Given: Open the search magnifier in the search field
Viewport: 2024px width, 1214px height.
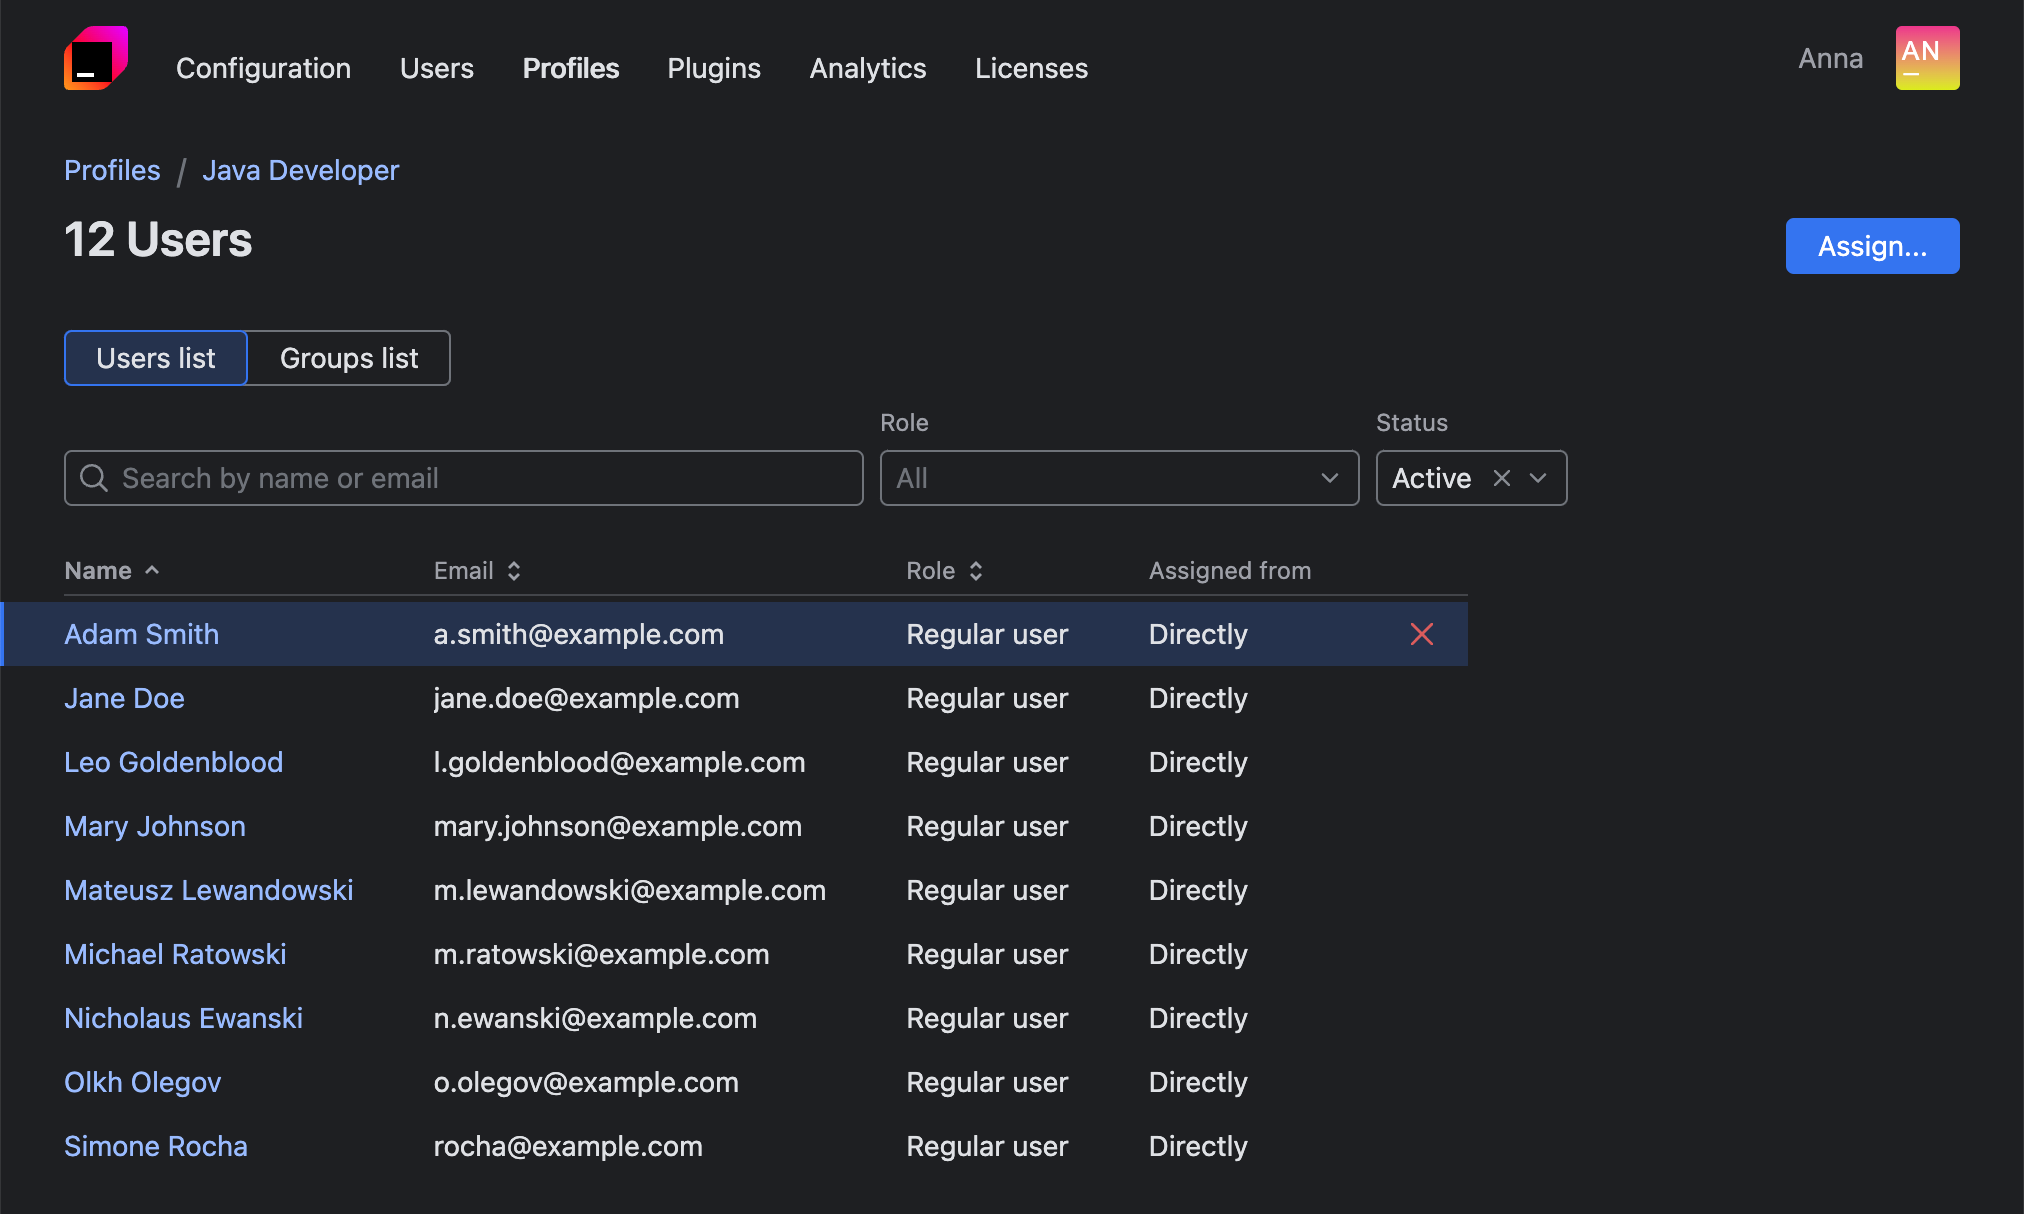Looking at the screenshot, I should click(x=94, y=478).
